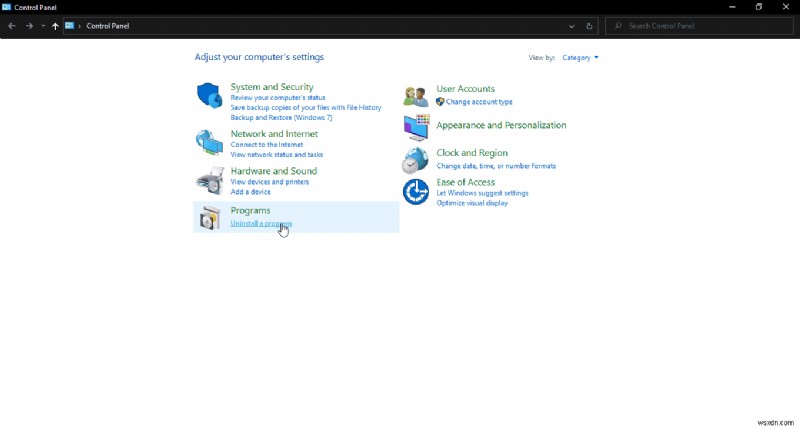The width and height of the screenshot is (800, 428).
Task: Click Connect to the Internet
Action: pyautogui.click(x=267, y=144)
